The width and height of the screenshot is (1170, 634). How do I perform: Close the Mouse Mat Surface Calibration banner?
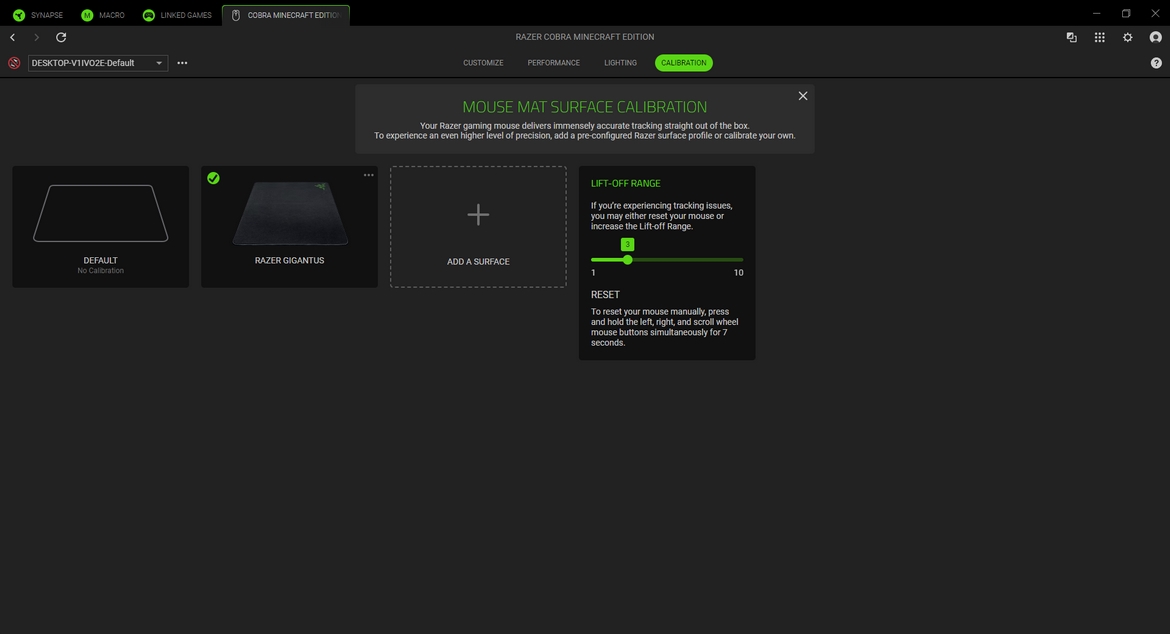click(x=803, y=96)
